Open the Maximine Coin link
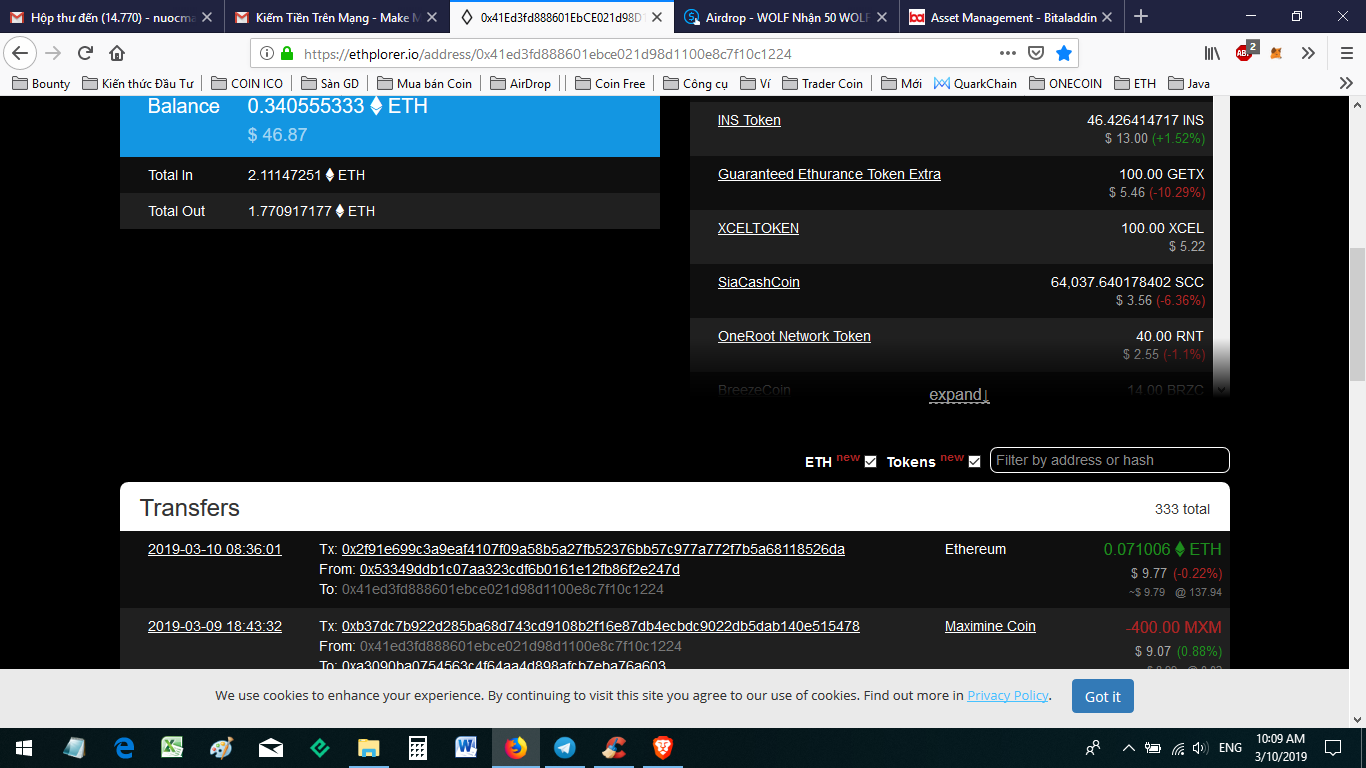Viewport: 1366px width, 768px height. point(990,626)
